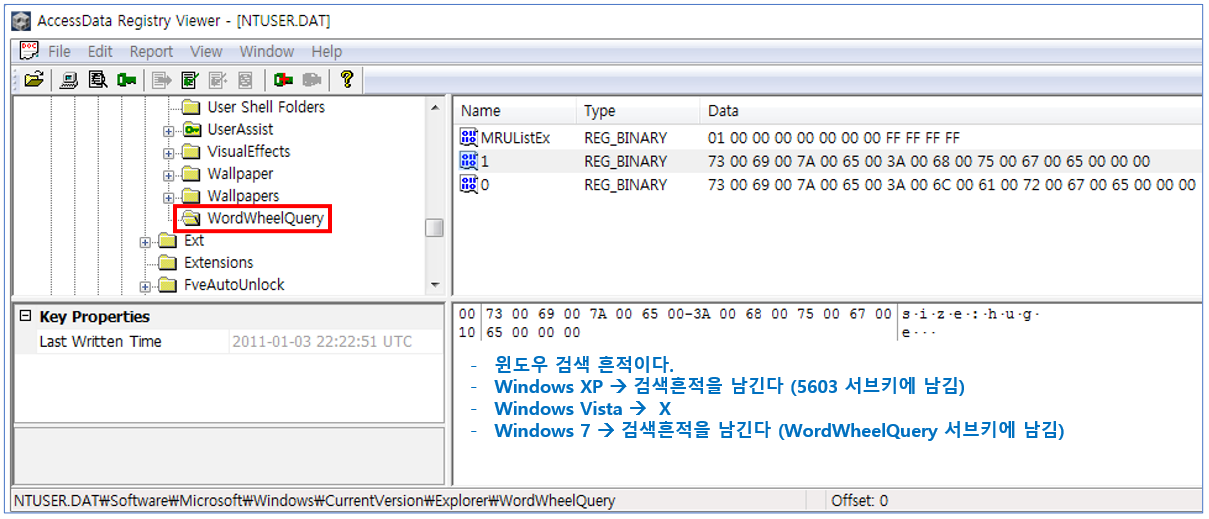Expand the UserAssist tree node
Viewport: 1209px width, 519px height.
pos(169,130)
